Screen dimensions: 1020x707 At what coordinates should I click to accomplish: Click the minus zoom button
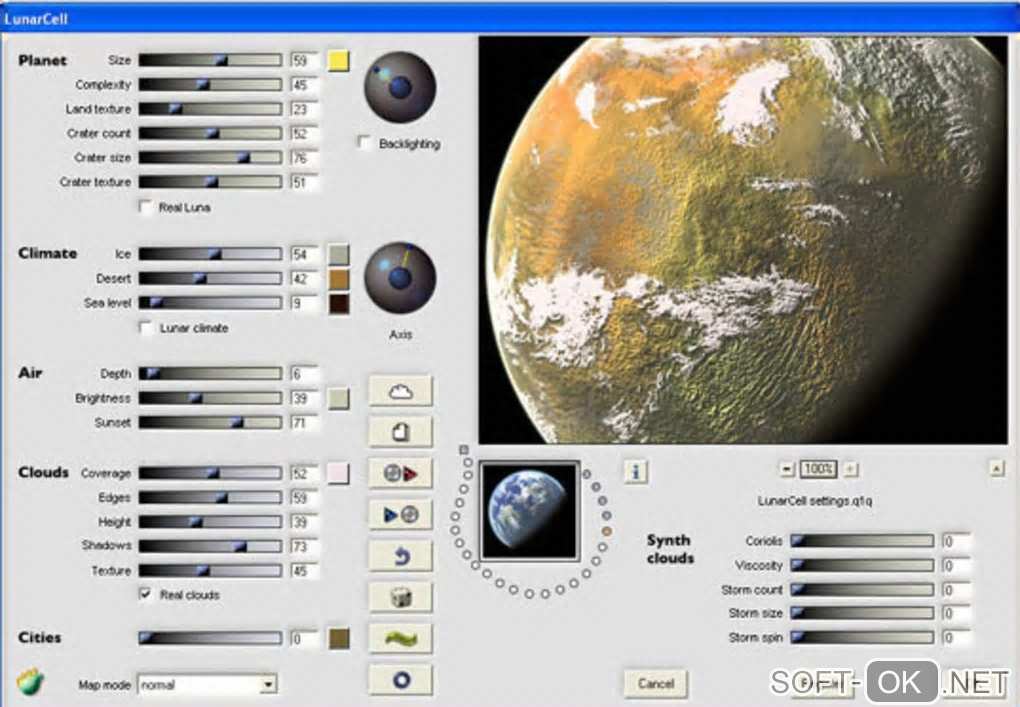[787, 469]
